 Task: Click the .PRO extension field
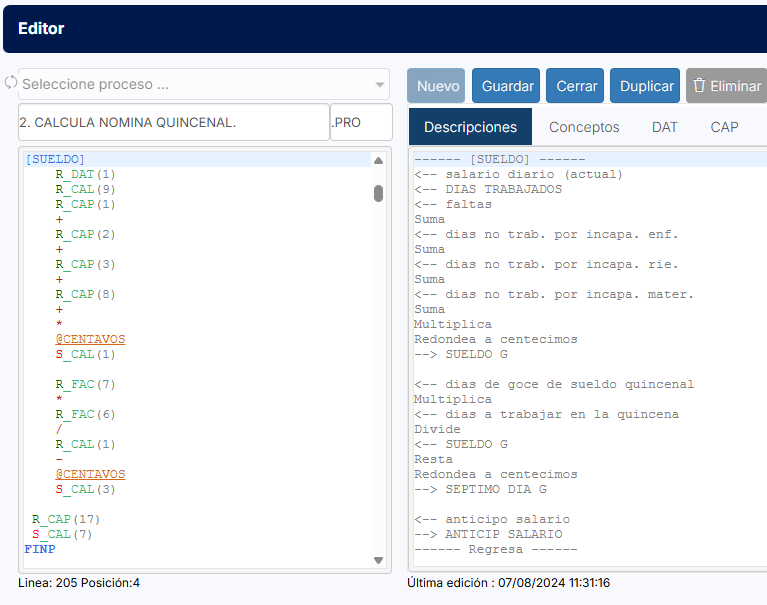click(360, 122)
